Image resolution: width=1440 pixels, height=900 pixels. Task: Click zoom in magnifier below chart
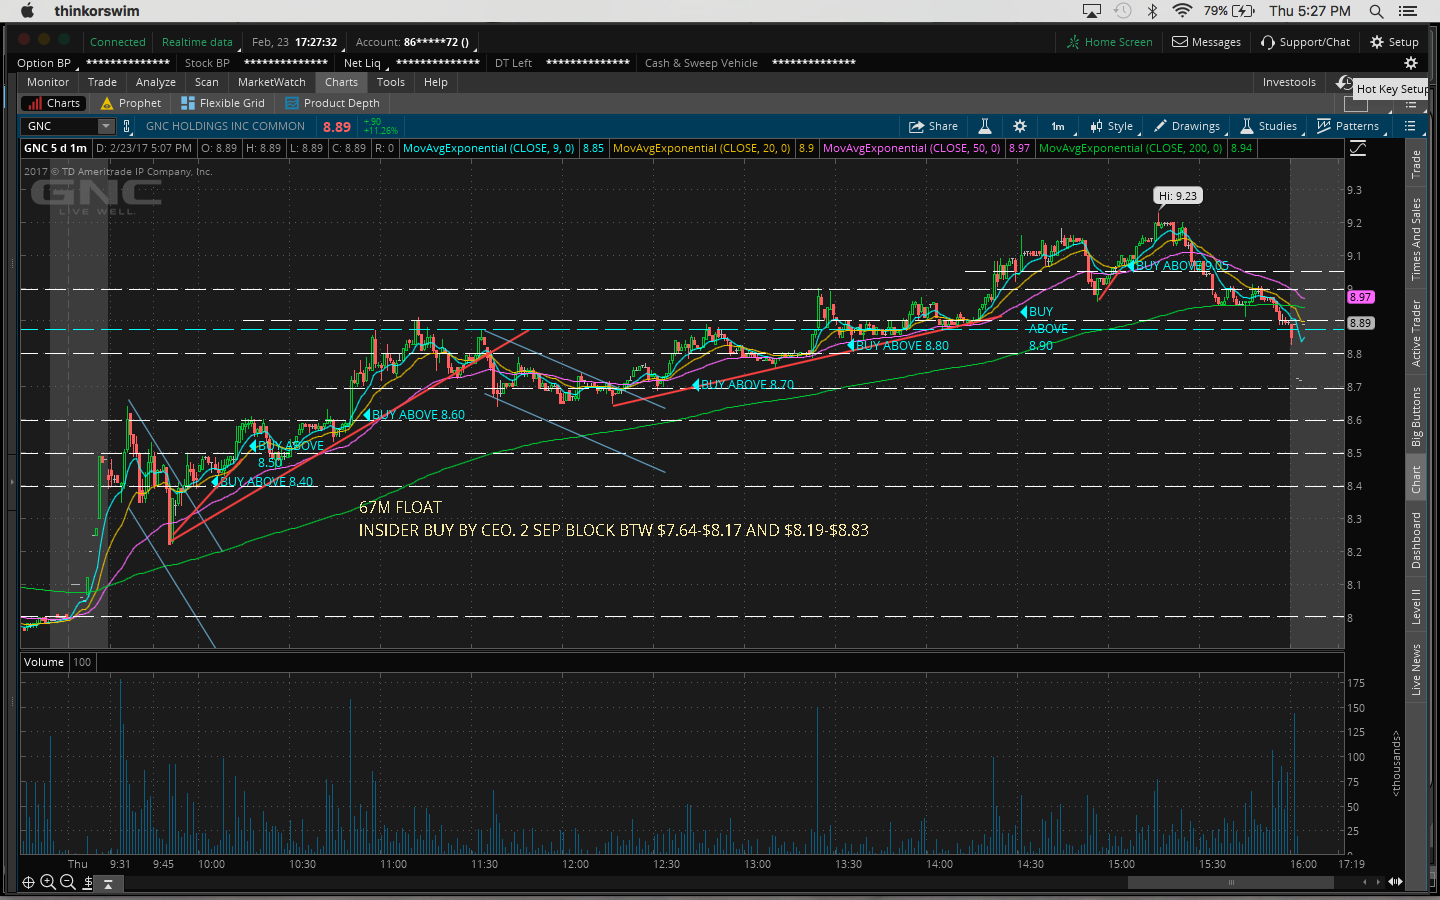[48, 882]
